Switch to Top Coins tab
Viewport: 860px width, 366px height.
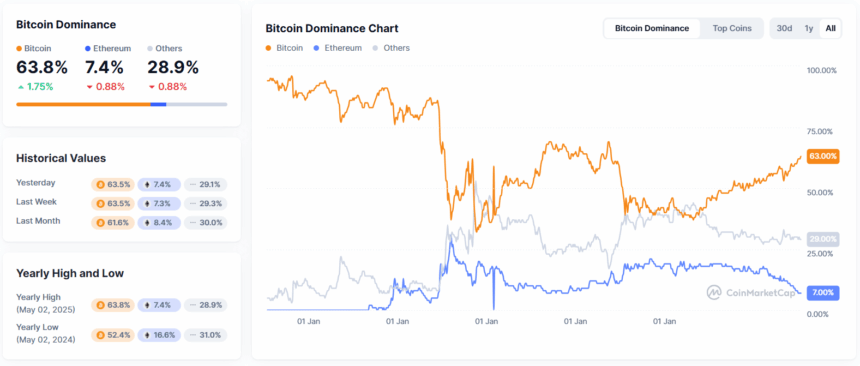(x=732, y=29)
